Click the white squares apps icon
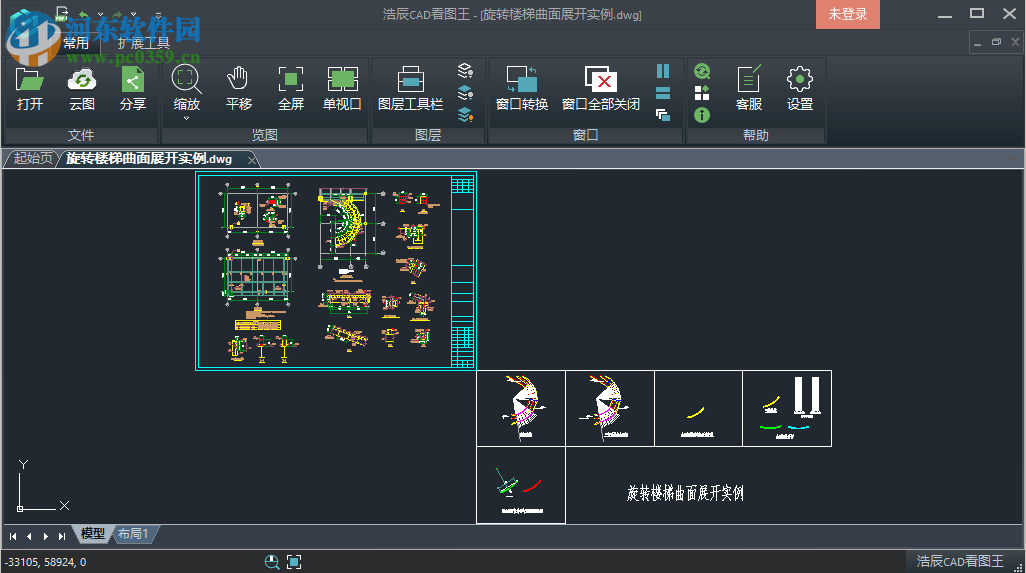Image resolution: width=1026 pixels, height=573 pixels. [x=702, y=93]
